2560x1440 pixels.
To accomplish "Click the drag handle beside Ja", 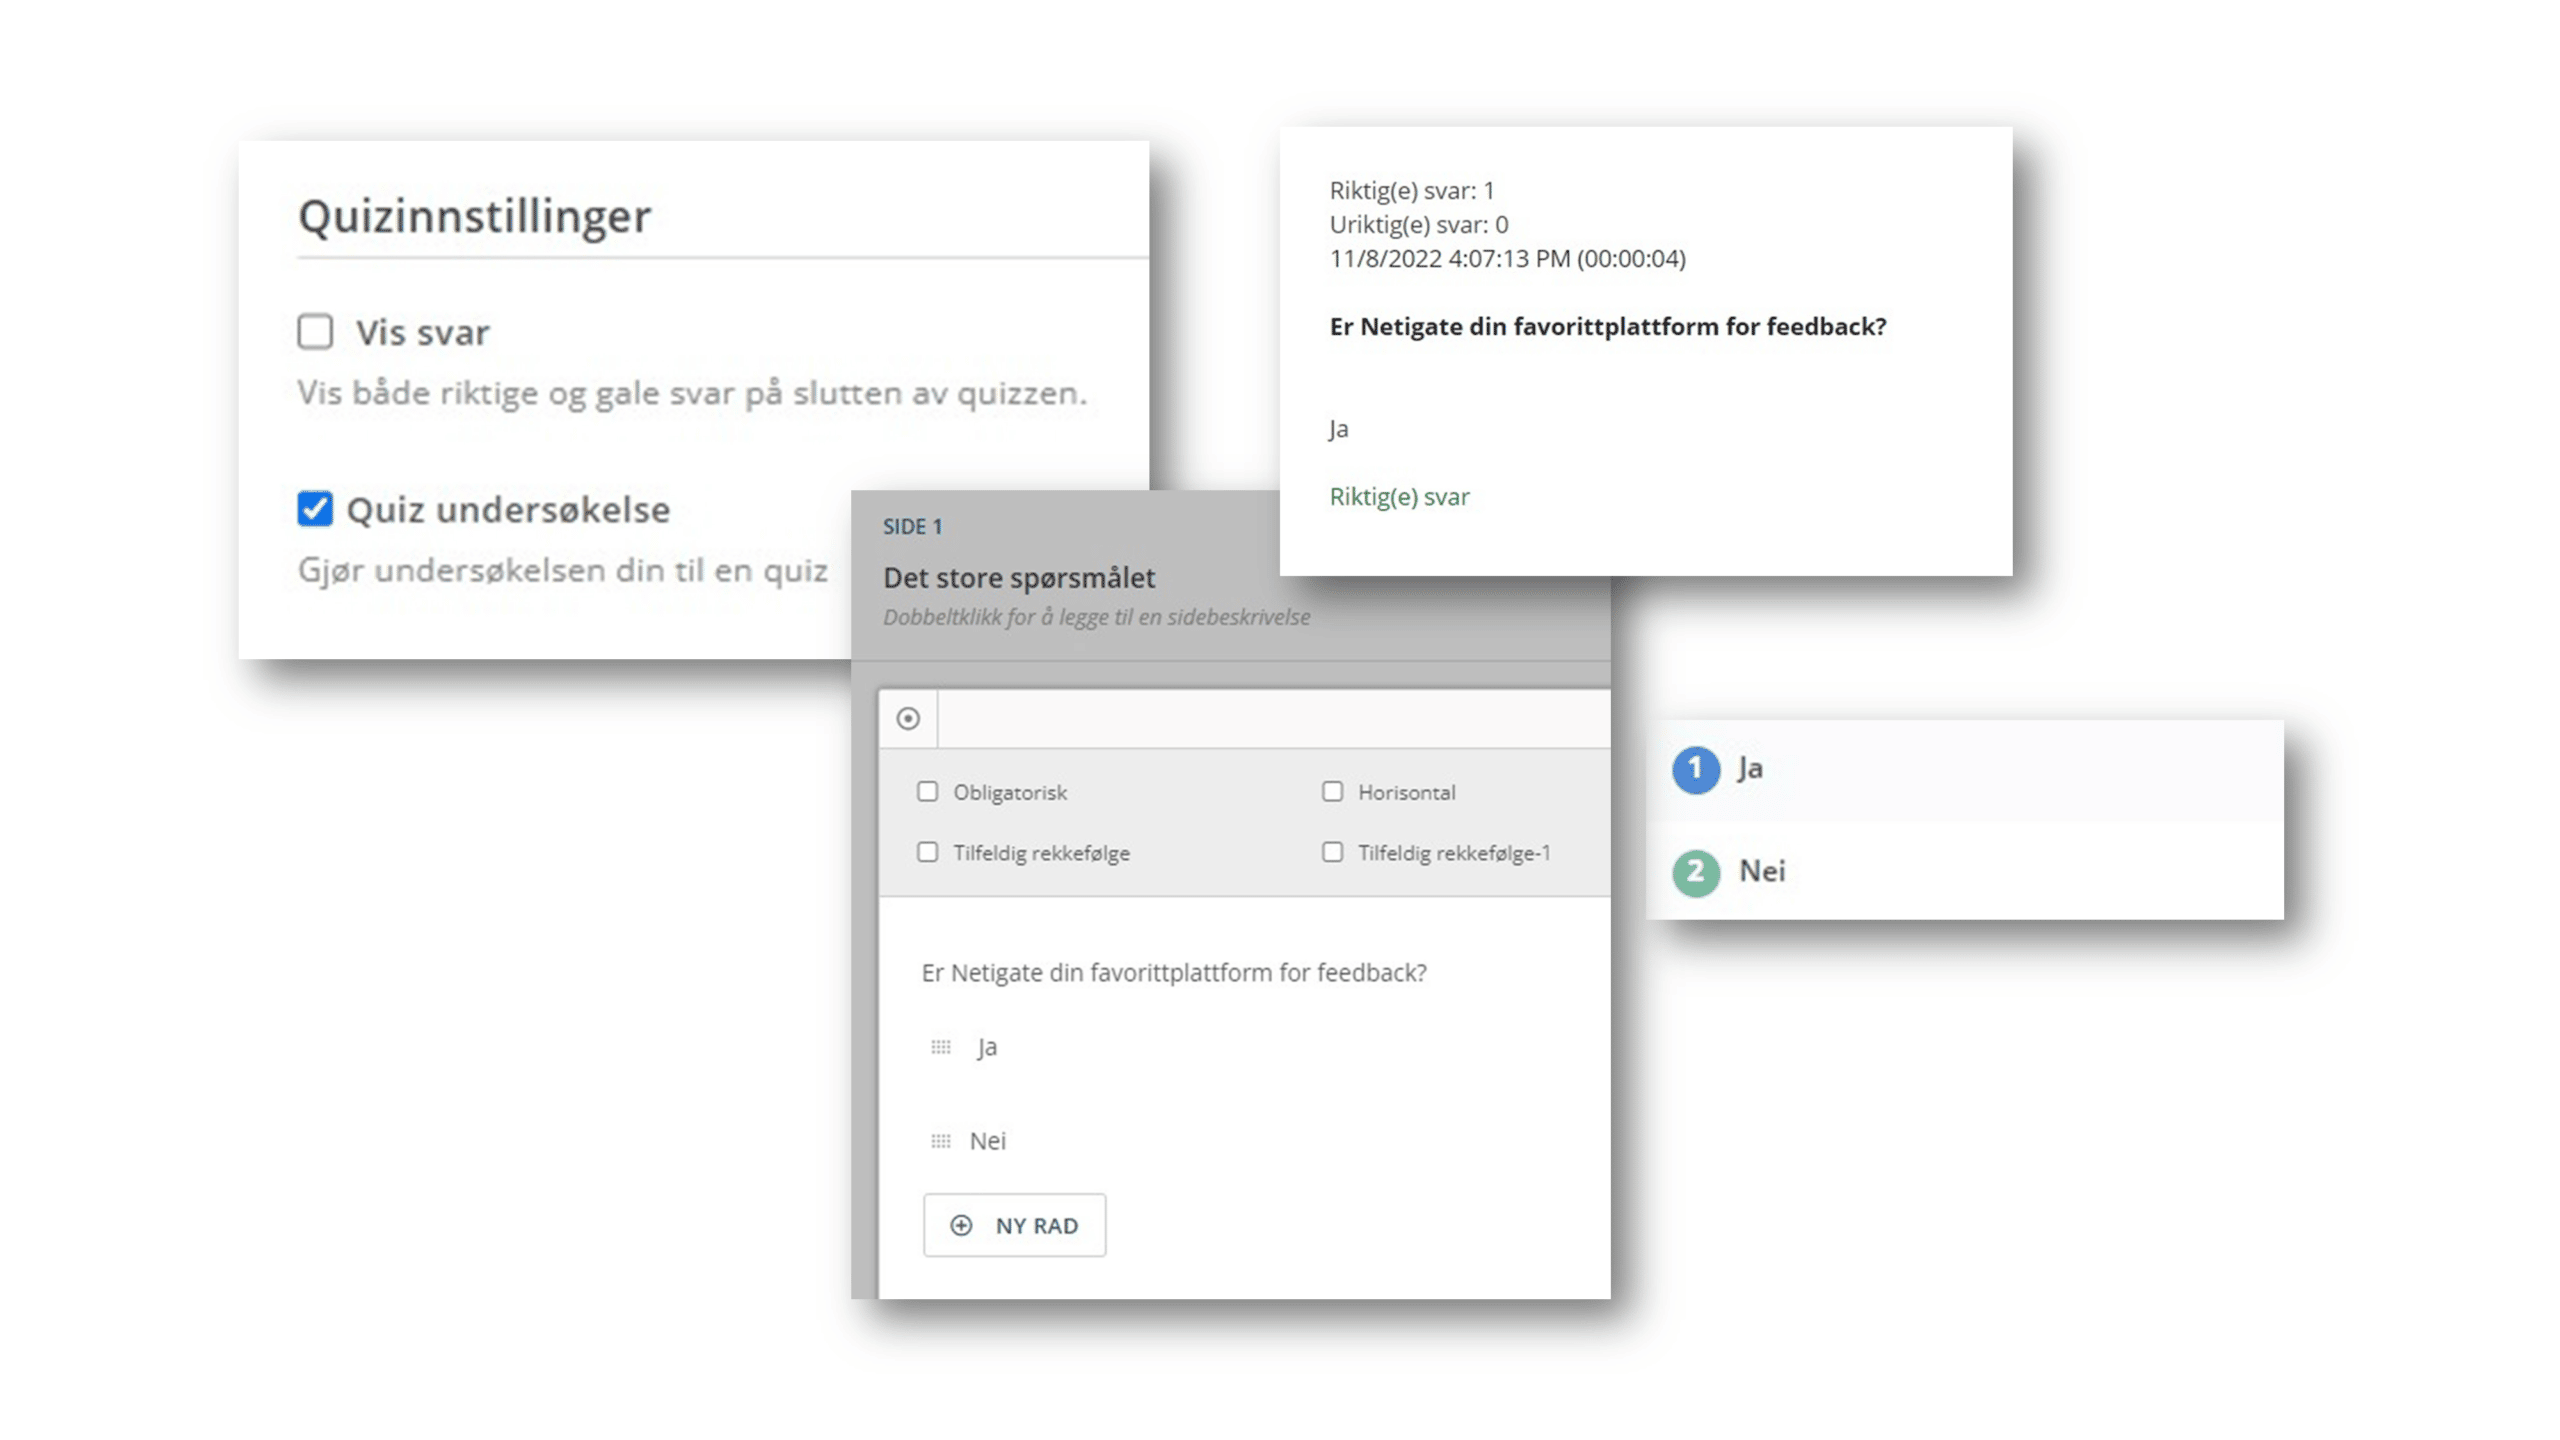I will click(x=941, y=1047).
